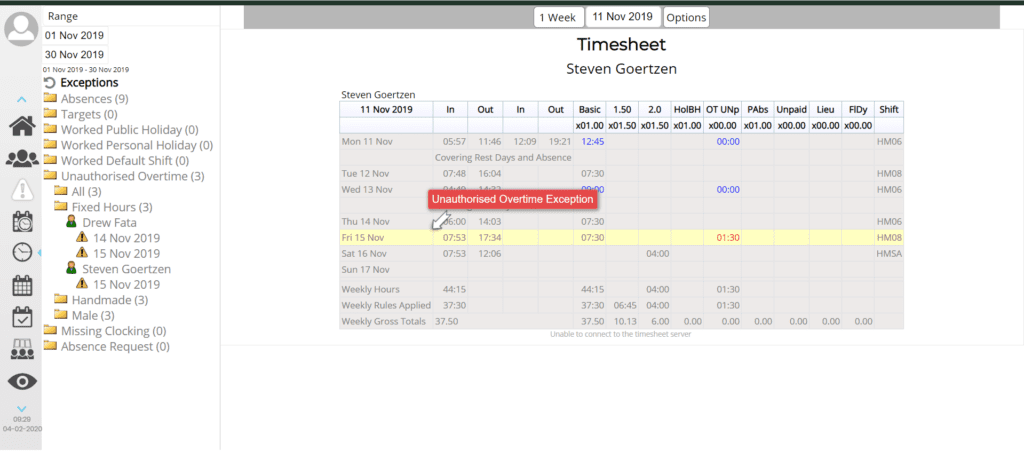Select employee Drew Fata
Image resolution: width=1024 pixels, height=451 pixels.
tap(101, 223)
